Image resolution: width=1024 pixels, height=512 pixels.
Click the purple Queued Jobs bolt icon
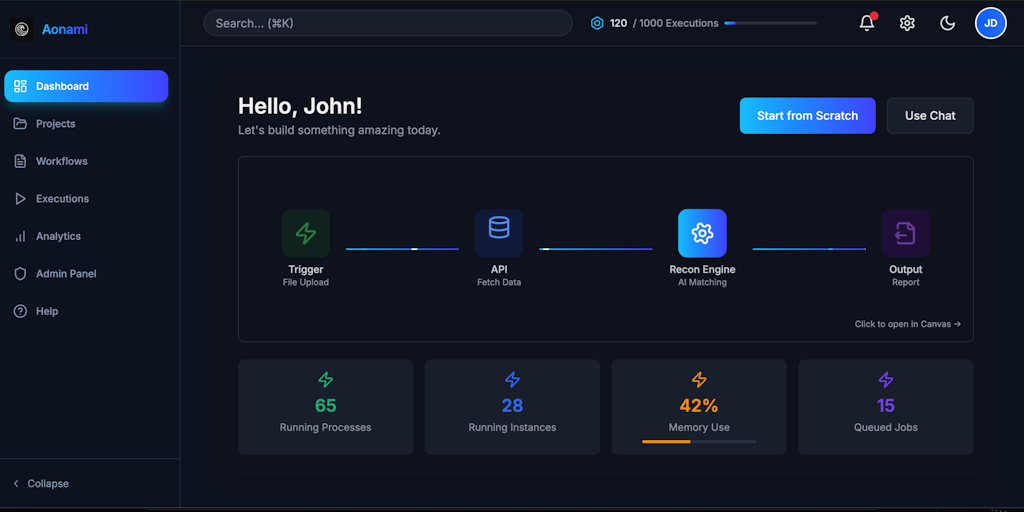point(886,379)
